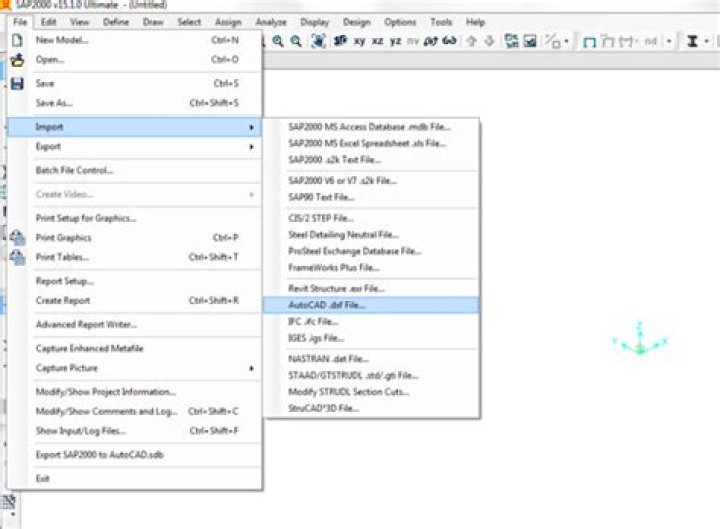Open the I-section frame properties dropdown arrow
This screenshot has width=720, height=529.
coord(706,41)
